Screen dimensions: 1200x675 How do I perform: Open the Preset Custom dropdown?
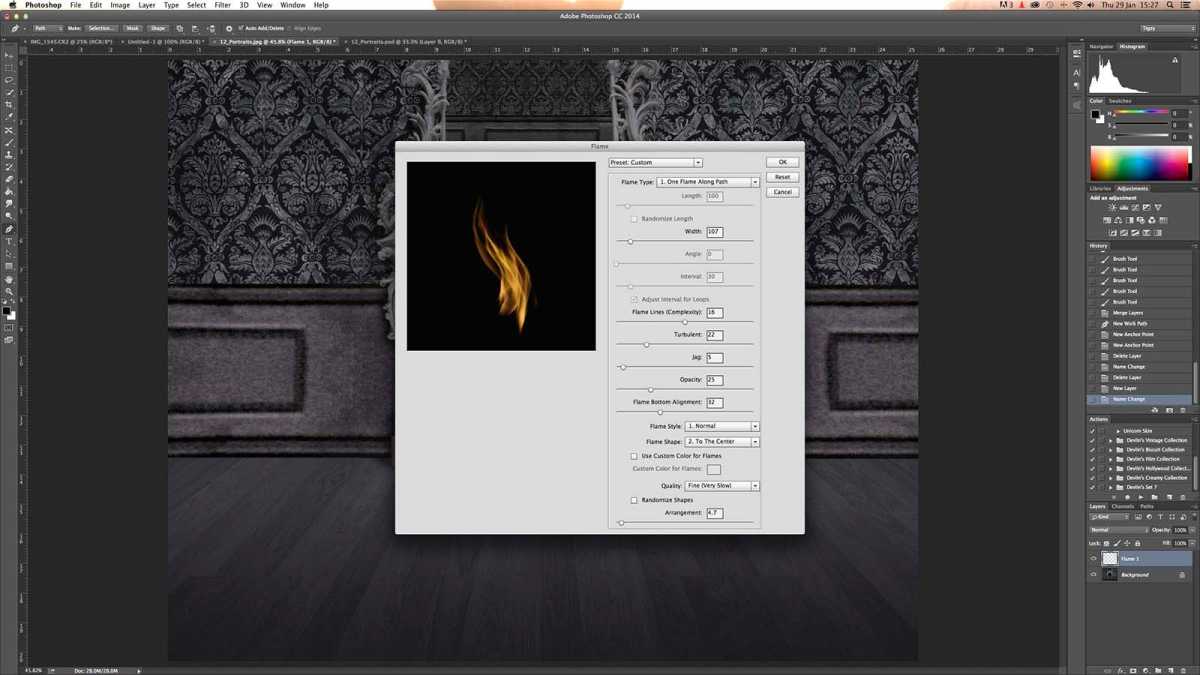pos(656,162)
